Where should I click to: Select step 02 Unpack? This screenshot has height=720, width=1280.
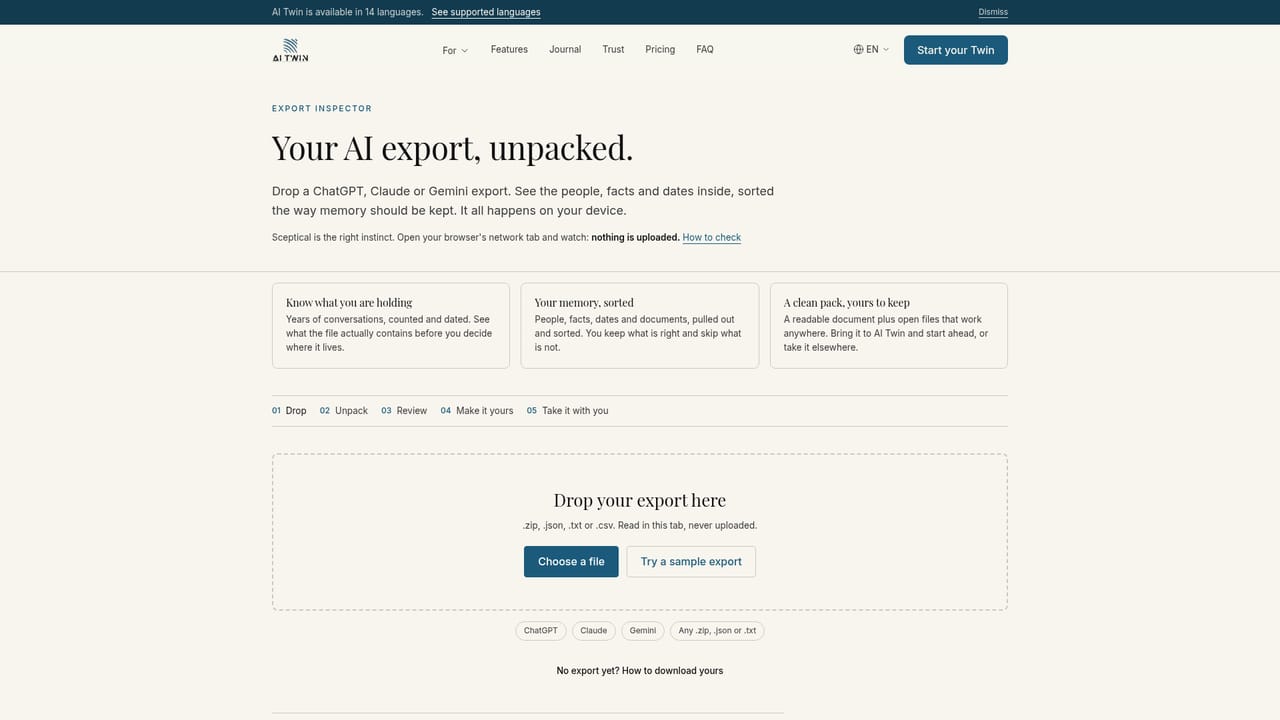click(x=344, y=411)
